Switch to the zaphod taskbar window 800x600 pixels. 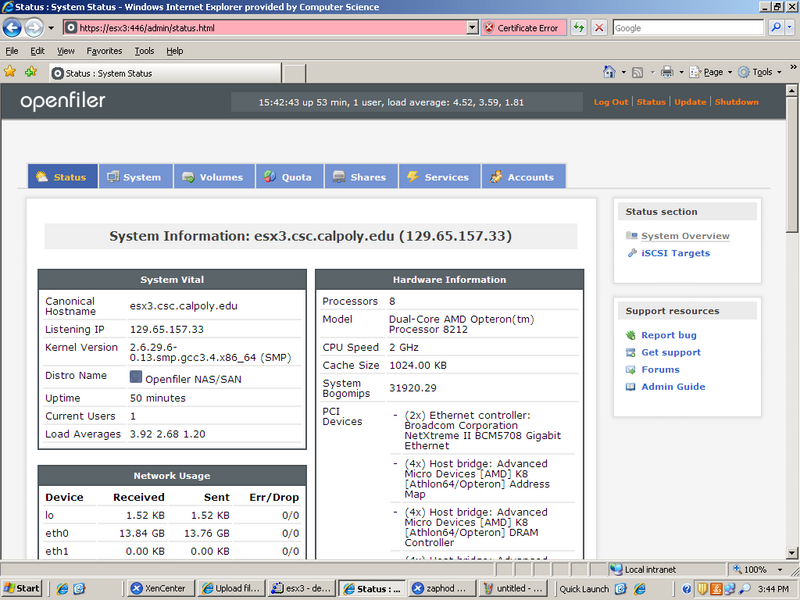441,588
